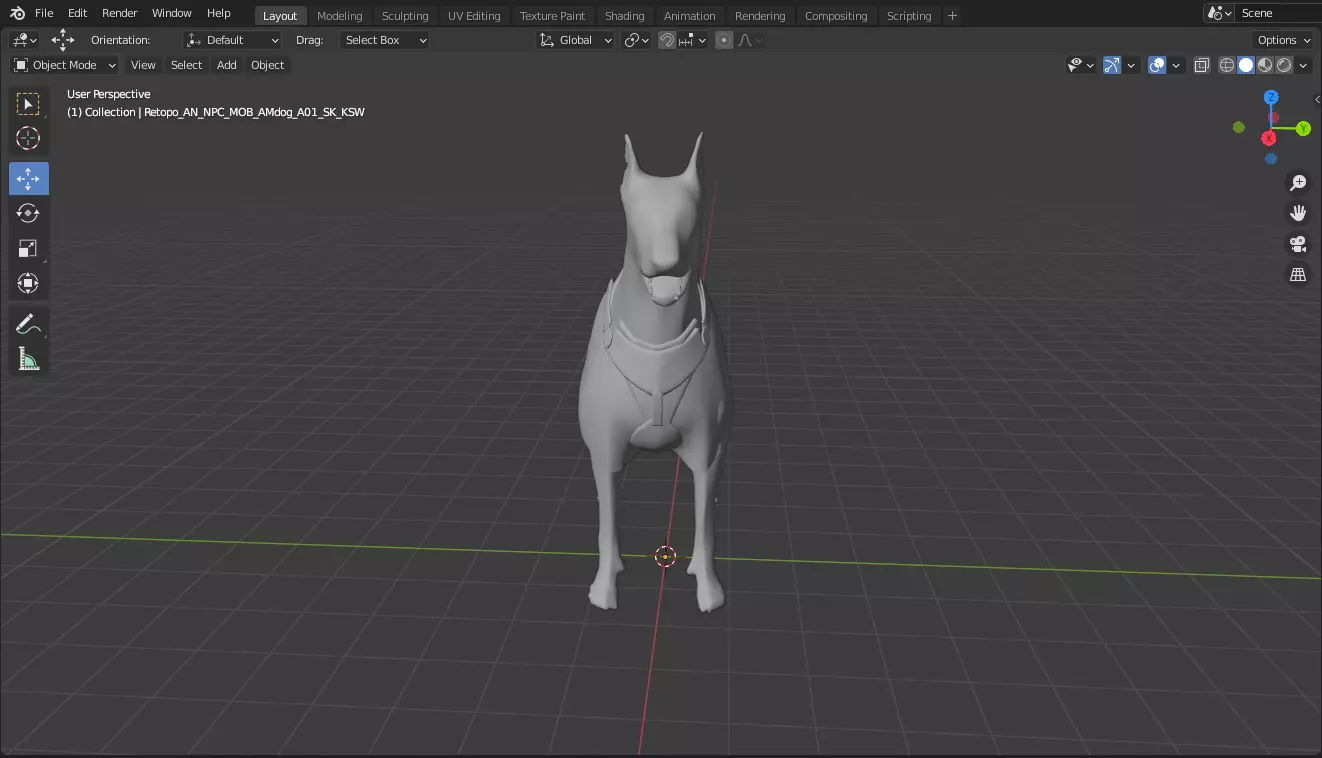Switch to the Texture Paint workspace tab
1322x758 pixels.
pos(552,15)
